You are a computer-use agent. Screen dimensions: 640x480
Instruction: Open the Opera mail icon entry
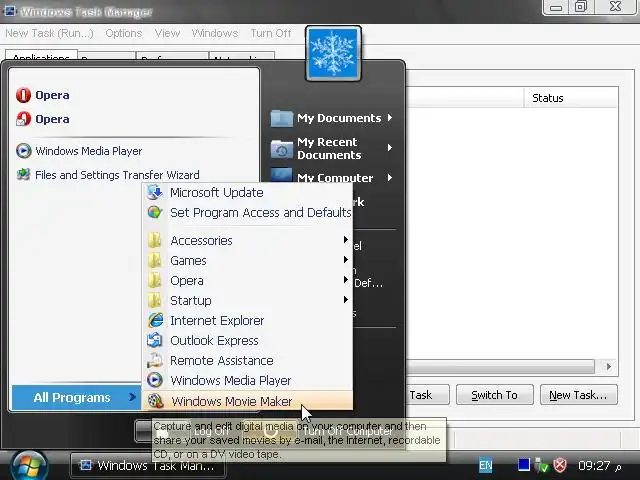[23, 119]
